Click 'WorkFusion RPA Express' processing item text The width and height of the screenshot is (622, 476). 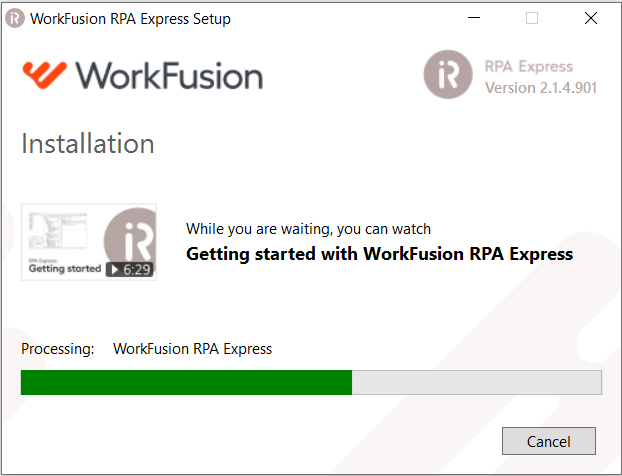tap(192, 349)
